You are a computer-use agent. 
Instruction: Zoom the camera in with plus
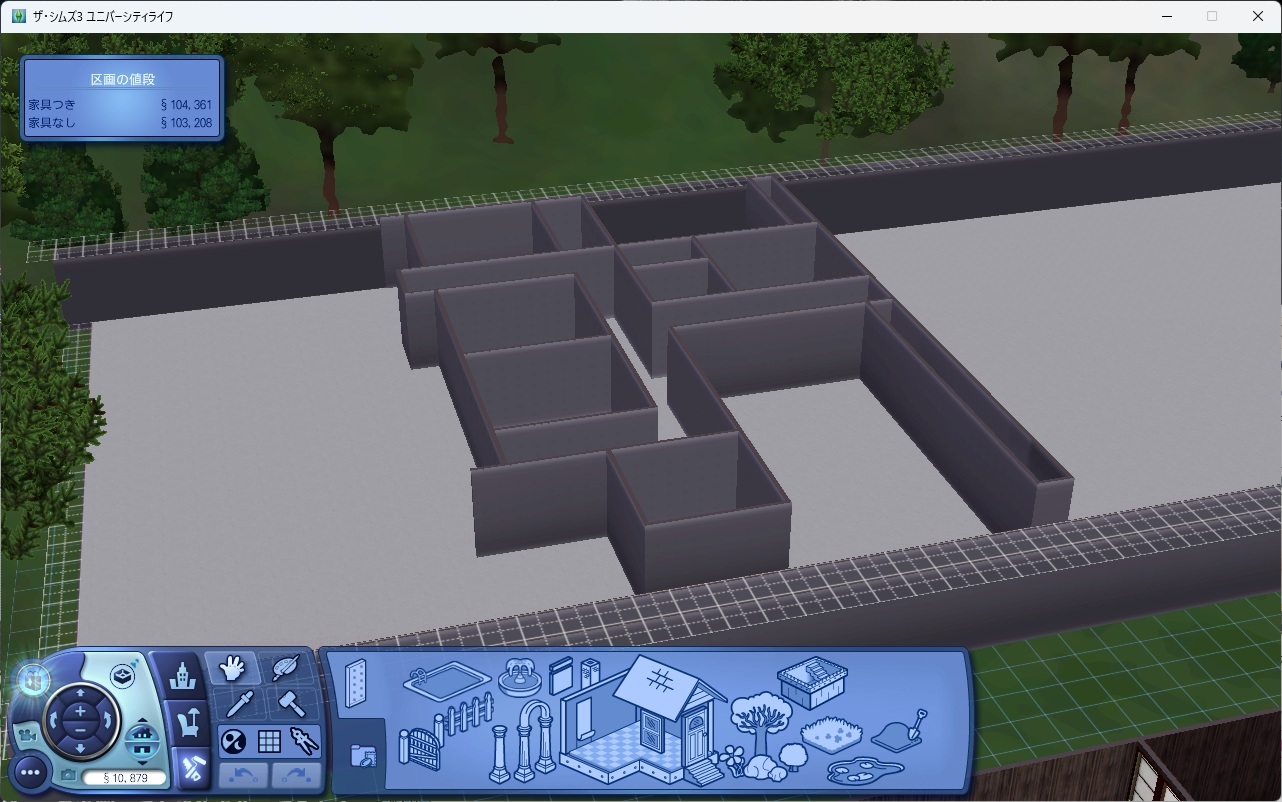[80, 710]
